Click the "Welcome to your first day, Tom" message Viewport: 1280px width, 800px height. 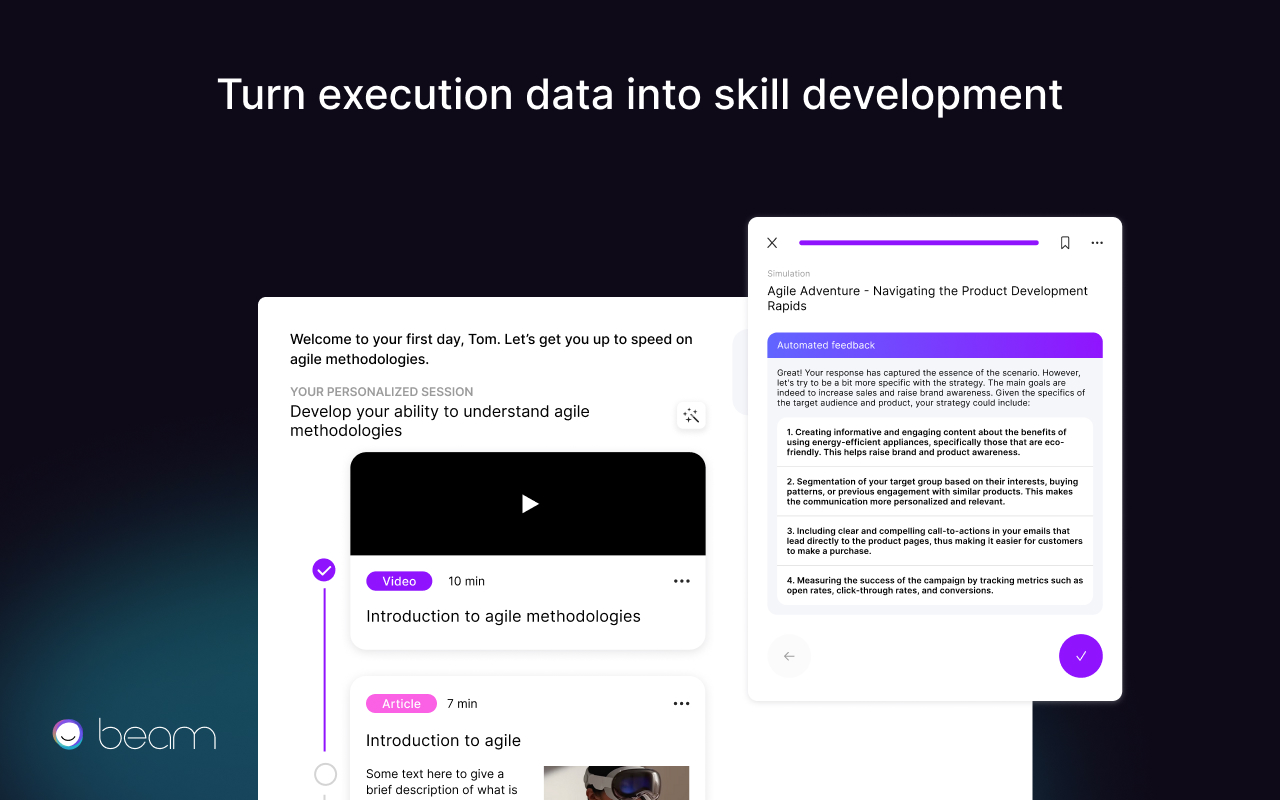point(491,349)
